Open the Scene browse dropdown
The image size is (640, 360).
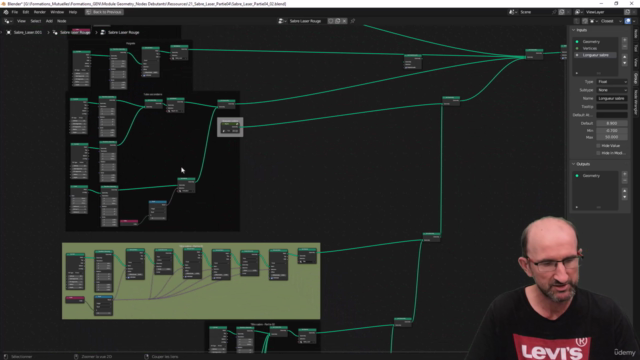tap(513, 12)
